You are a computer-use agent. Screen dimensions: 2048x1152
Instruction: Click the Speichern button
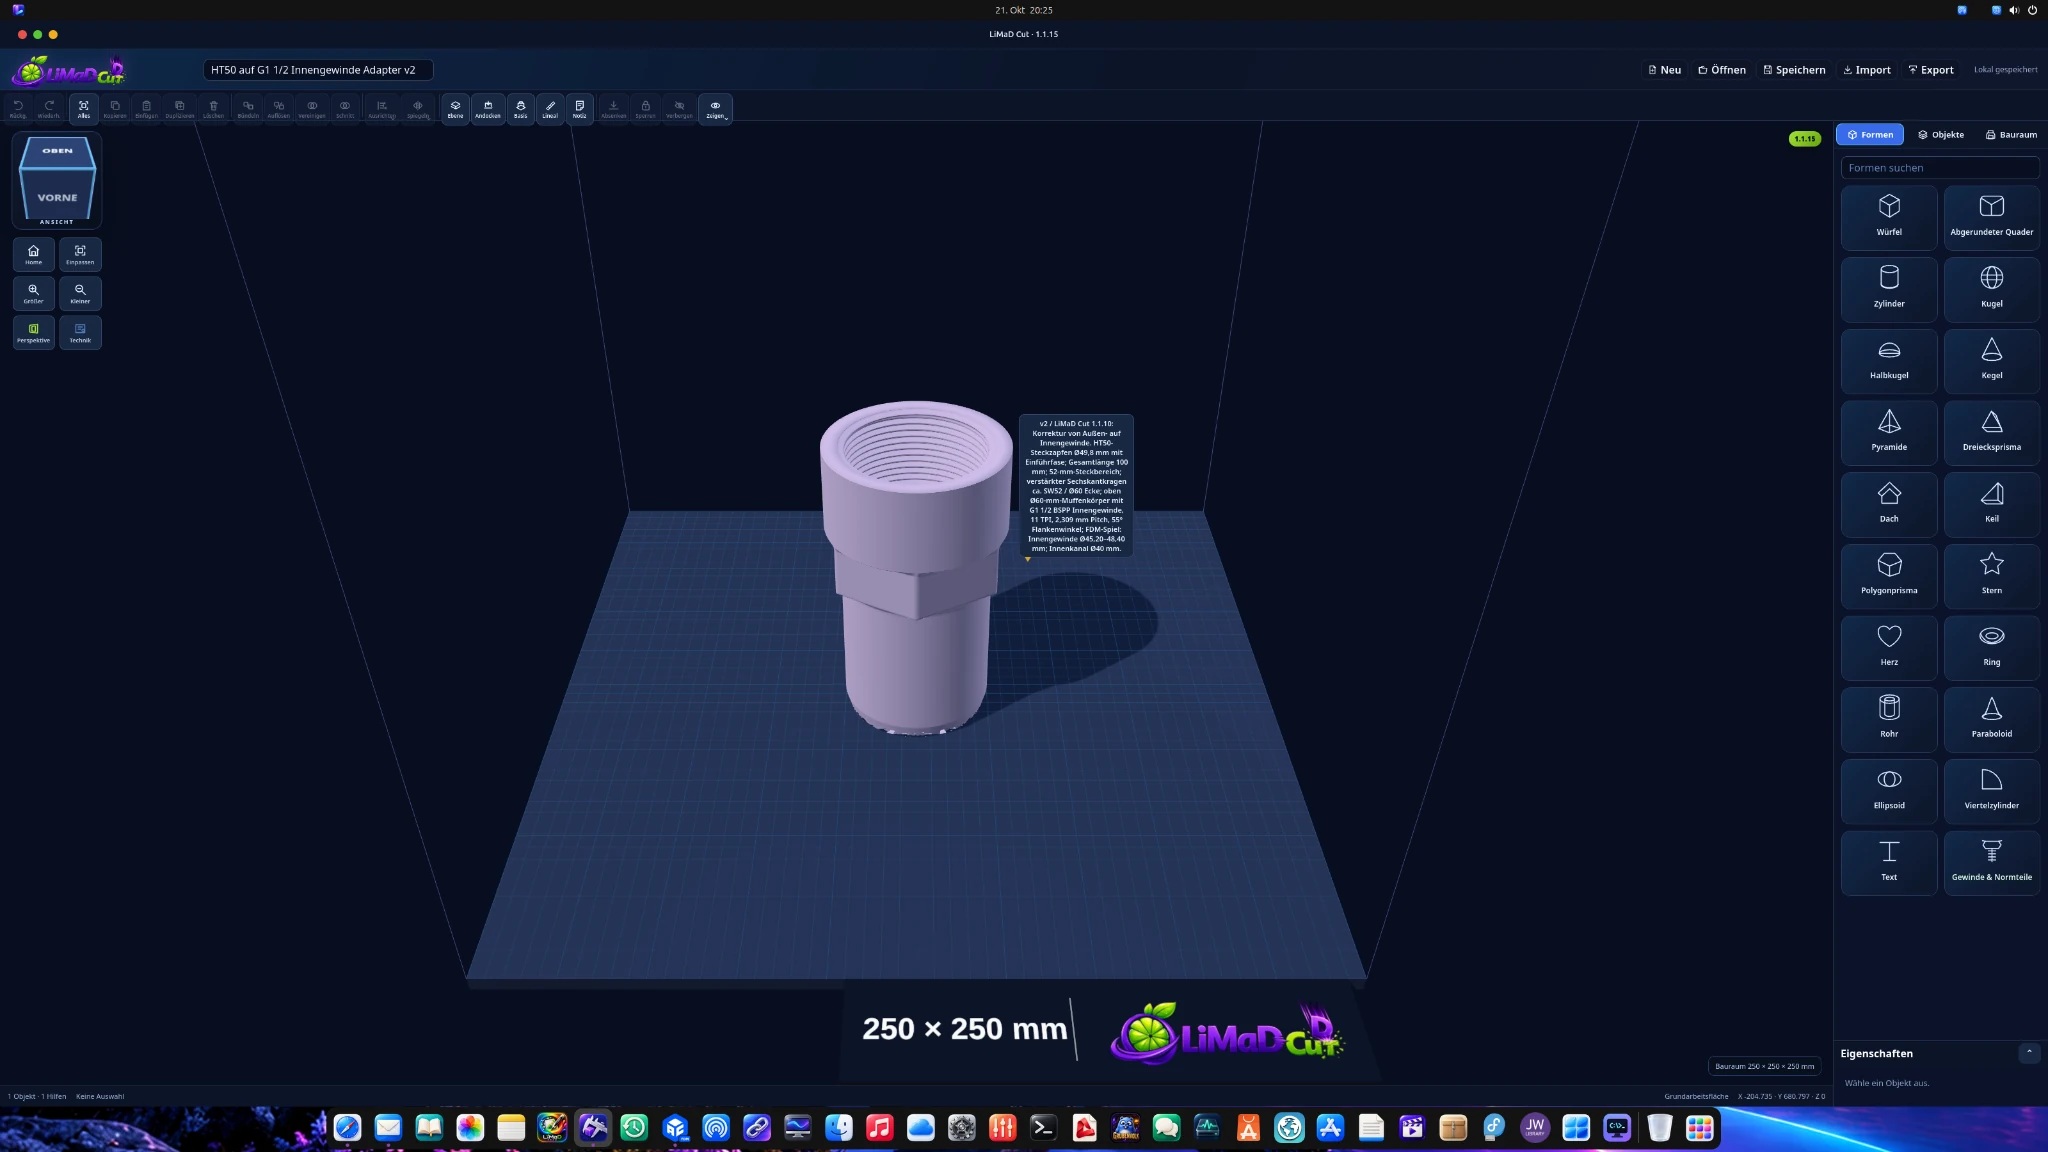pos(1794,70)
